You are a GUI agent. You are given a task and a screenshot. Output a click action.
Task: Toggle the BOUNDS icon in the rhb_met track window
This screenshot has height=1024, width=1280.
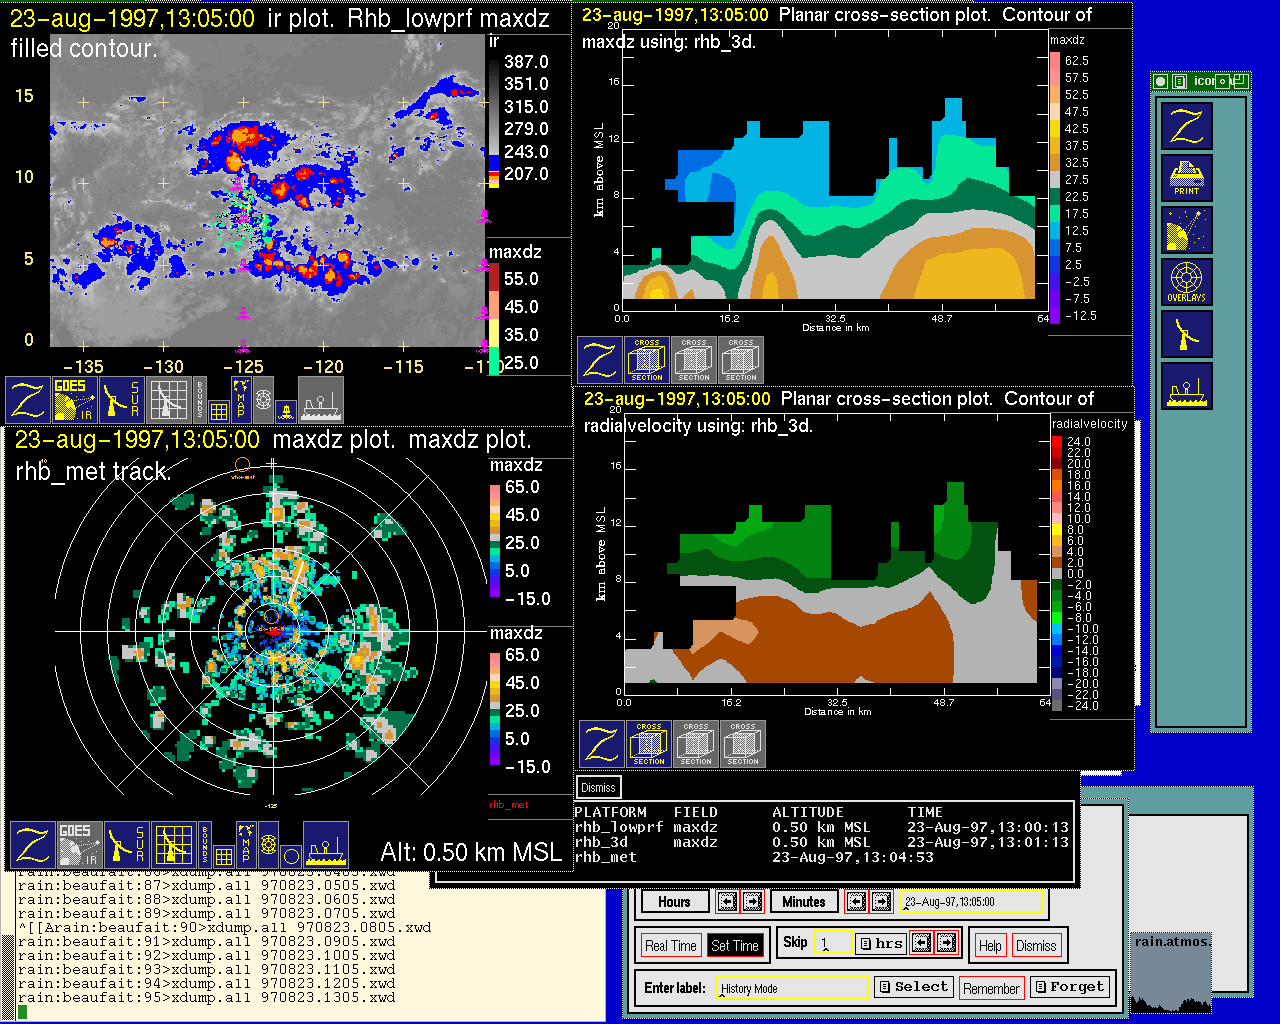[x=205, y=844]
